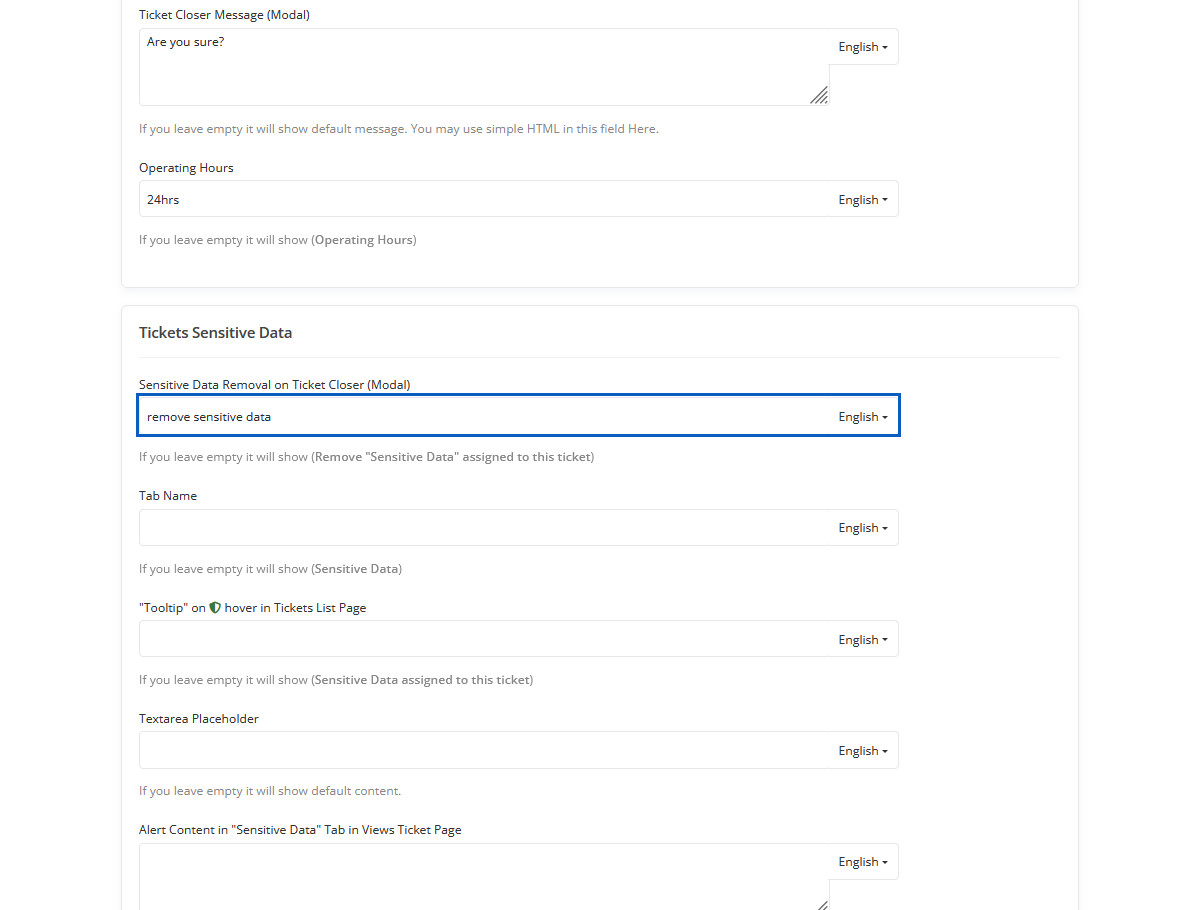
Task: Click hint 'Remove Sensitive Data assigned to this ticket'
Action: pos(367,457)
